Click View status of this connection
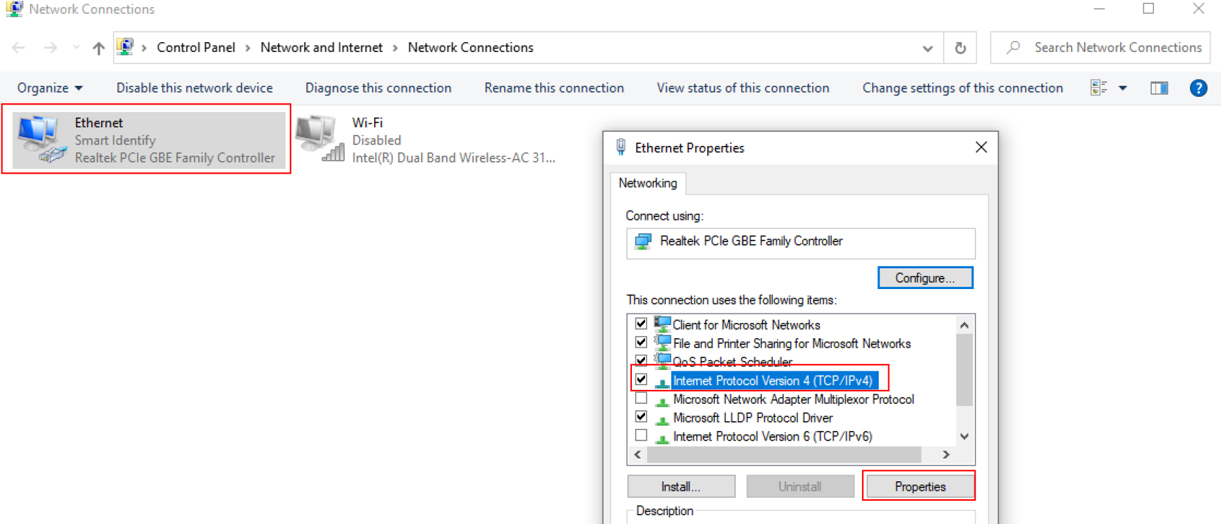 pos(743,88)
